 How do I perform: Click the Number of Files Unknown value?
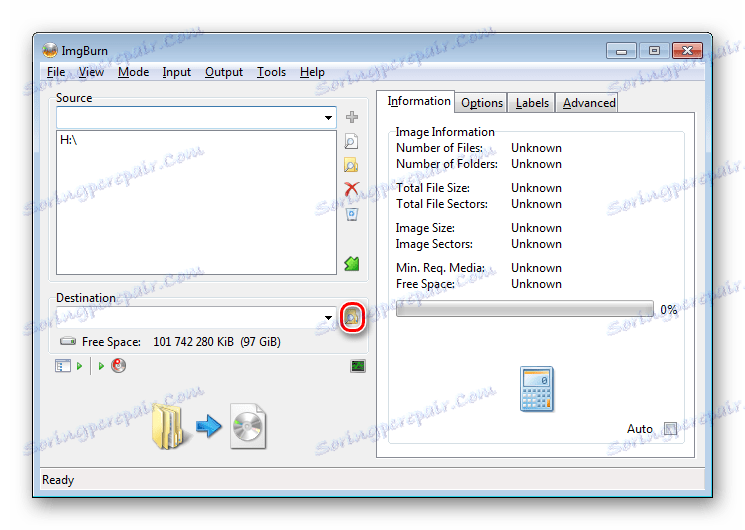coord(536,148)
